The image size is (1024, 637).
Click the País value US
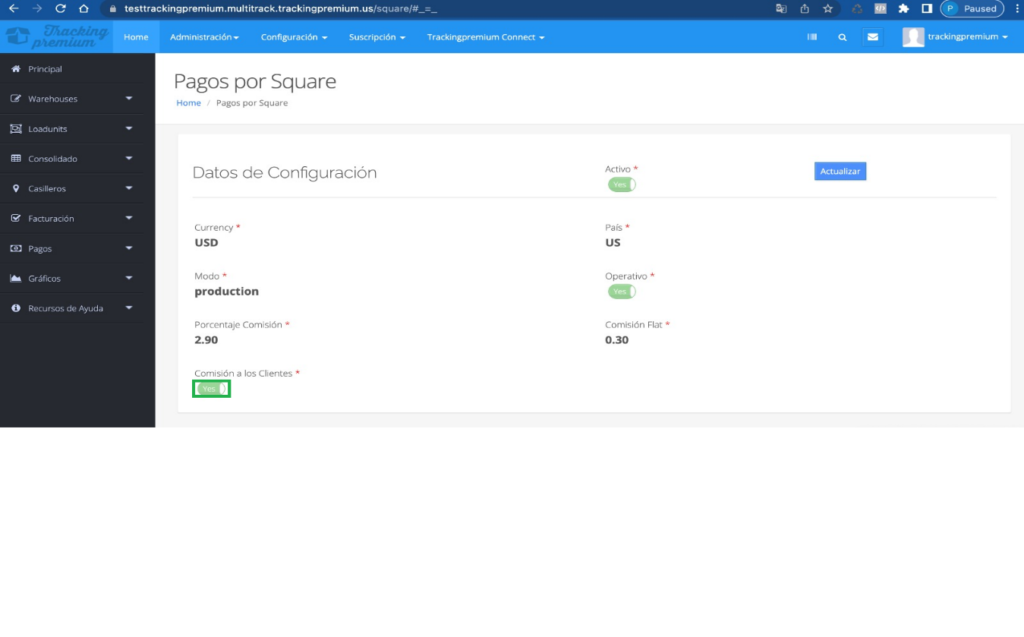[613, 242]
